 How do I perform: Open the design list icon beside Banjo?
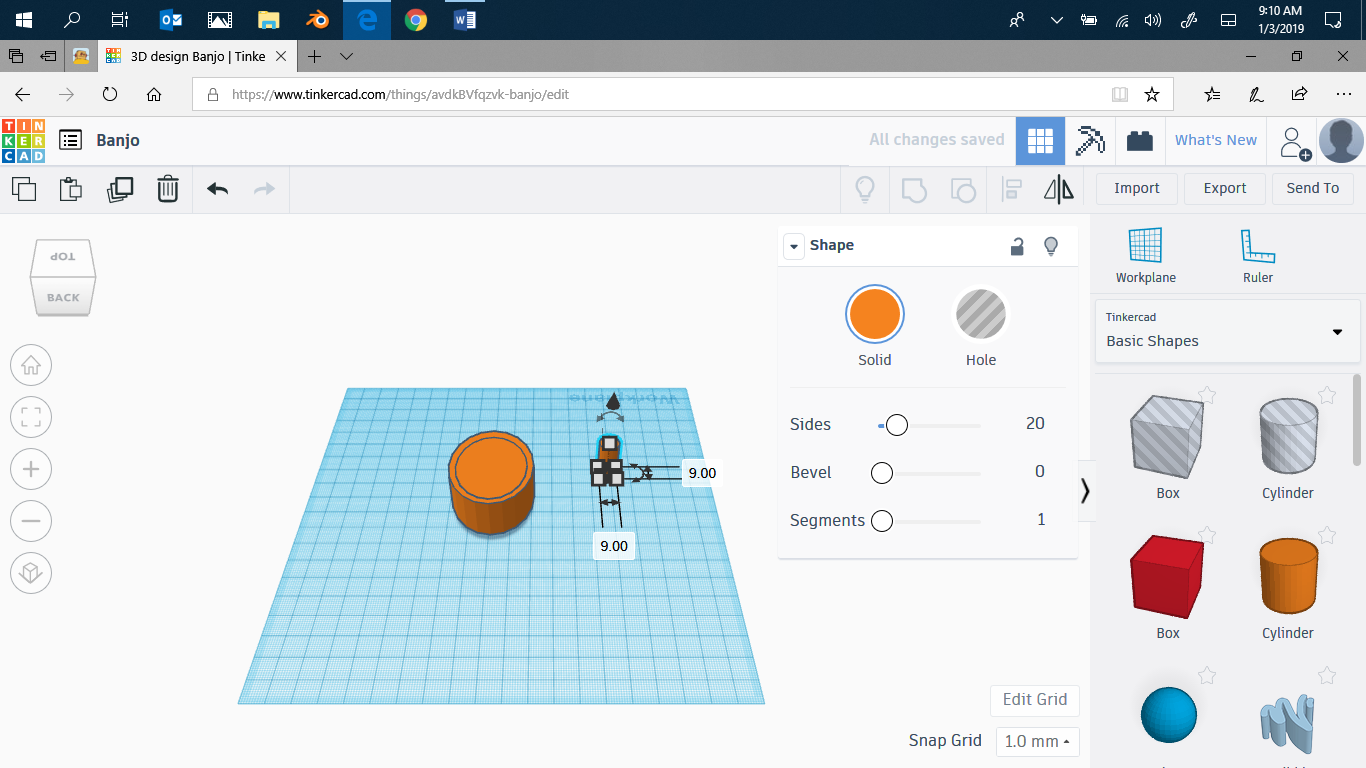point(70,140)
